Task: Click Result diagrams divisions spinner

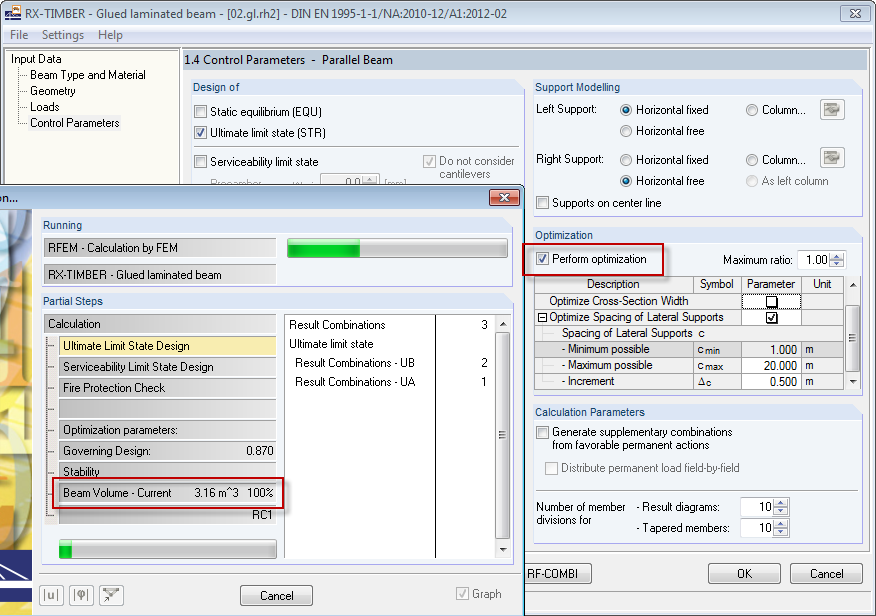Action: pyautogui.click(x=781, y=507)
